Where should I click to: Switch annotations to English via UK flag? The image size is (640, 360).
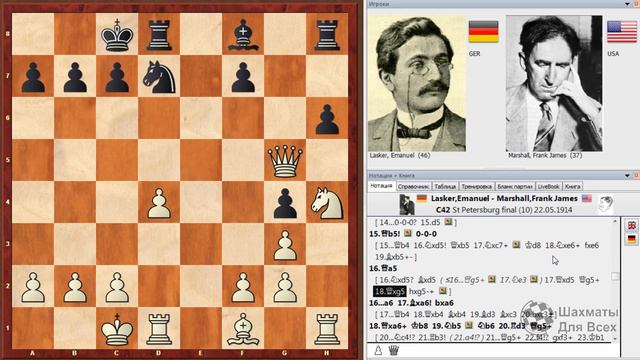tap(631, 225)
